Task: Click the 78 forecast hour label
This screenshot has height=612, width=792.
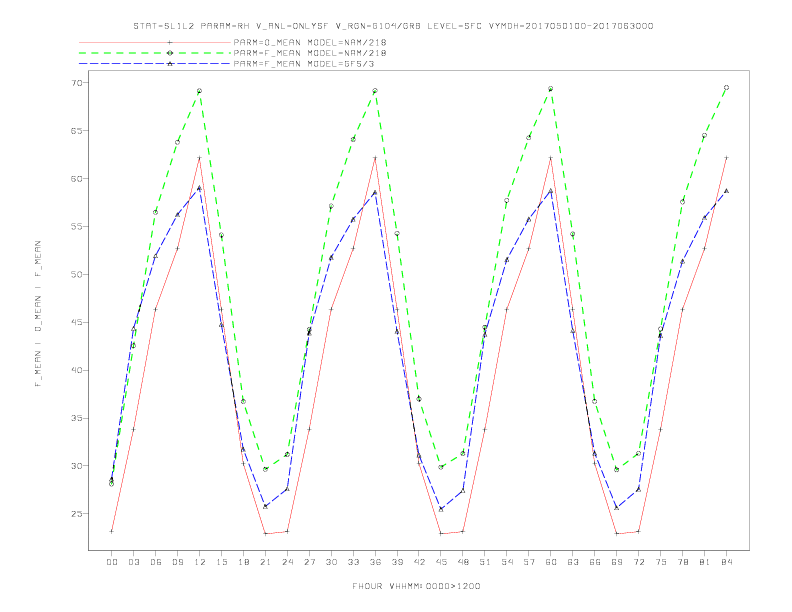Action: pyautogui.click(x=683, y=562)
